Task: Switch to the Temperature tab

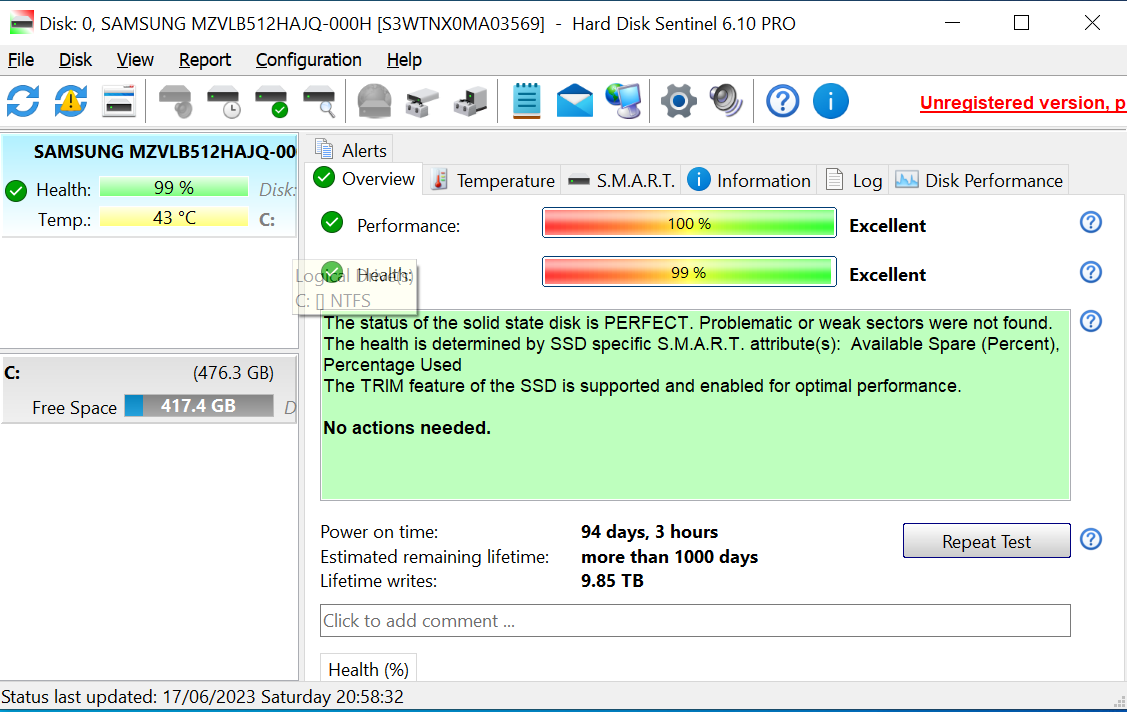Action: 493,180
